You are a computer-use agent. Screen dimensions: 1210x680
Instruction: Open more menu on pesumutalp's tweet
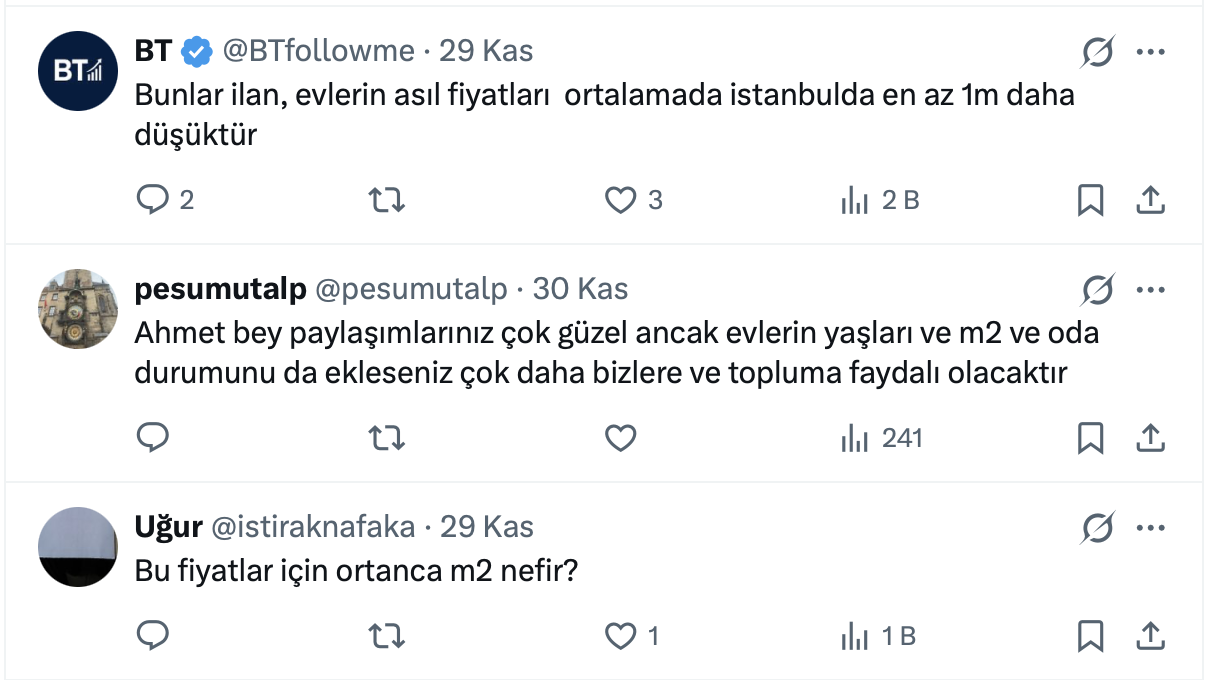[x=1151, y=290]
